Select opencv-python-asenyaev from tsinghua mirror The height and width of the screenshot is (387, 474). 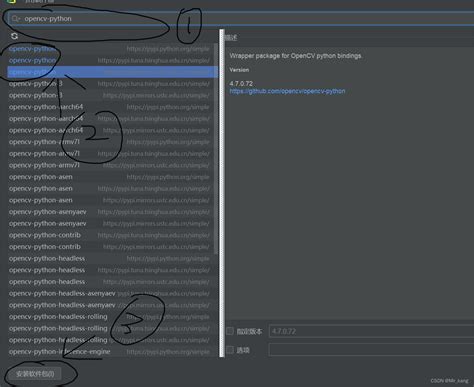[112, 212]
